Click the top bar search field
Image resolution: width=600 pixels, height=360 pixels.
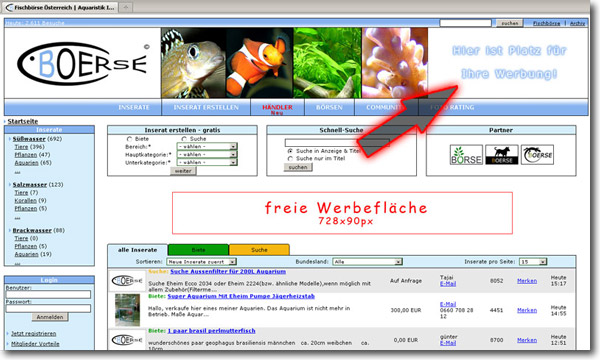[x=465, y=23]
